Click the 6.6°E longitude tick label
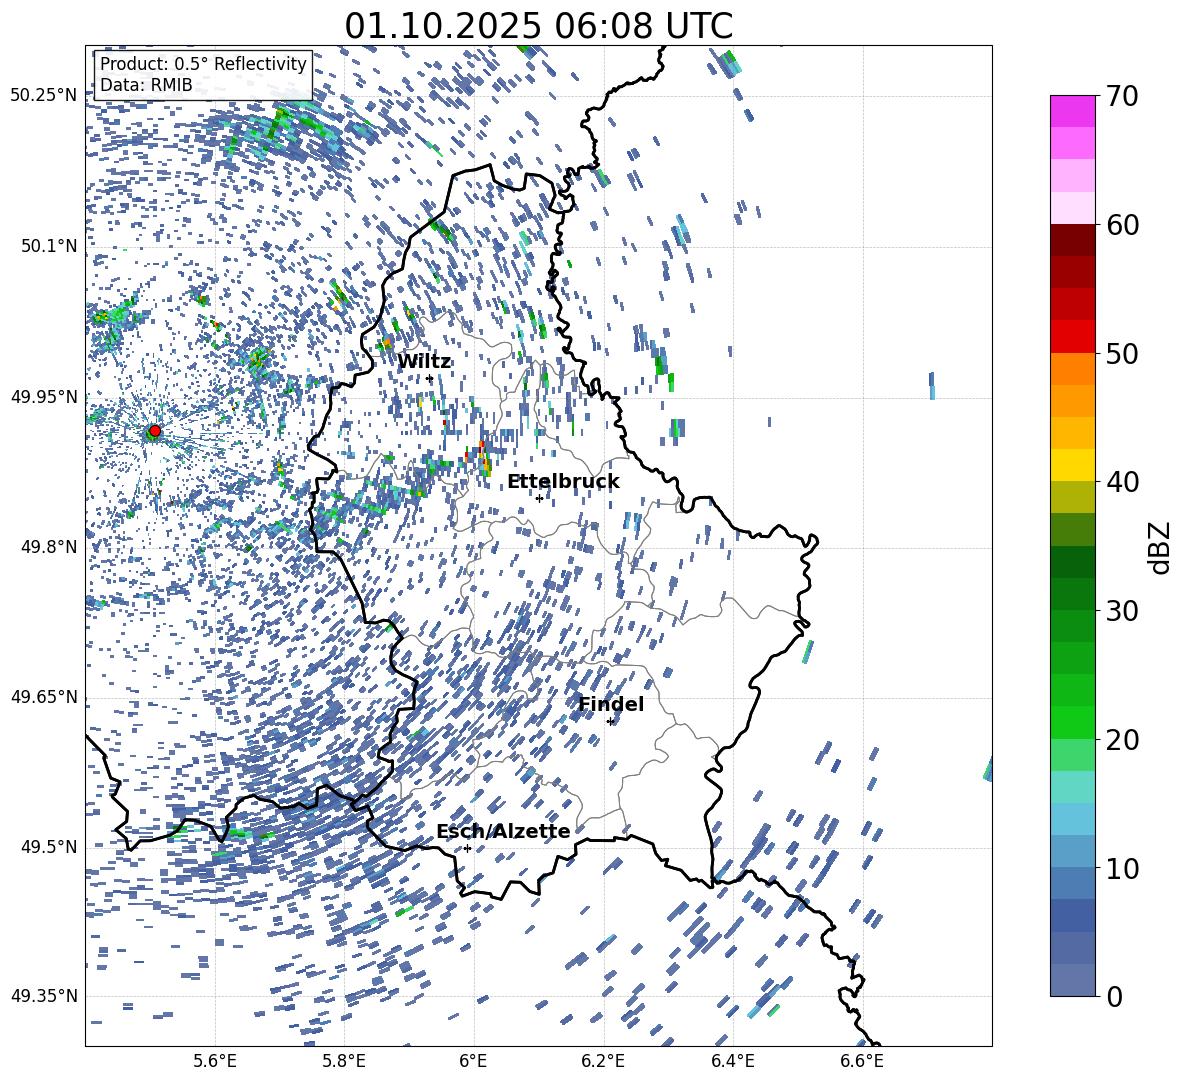Viewport: 1184px width, 1081px height. tap(862, 1061)
